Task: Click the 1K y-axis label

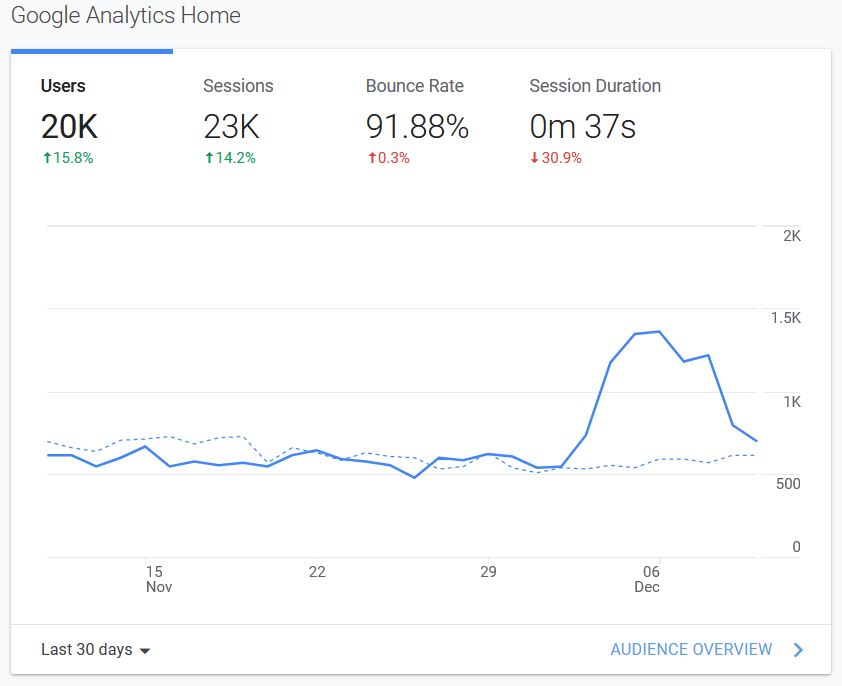Action: [x=792, y=402]
